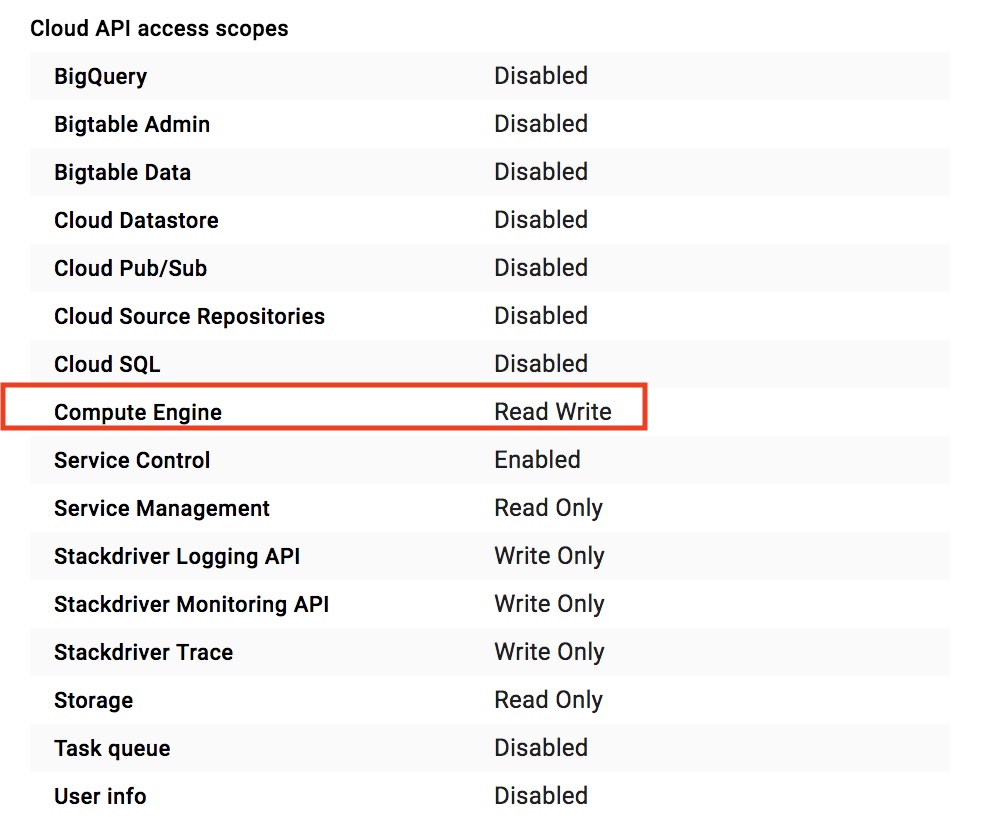Click 'Read Only' value for Storage
This screenshot has height=836, width=1006.
(x=549, y=700)
